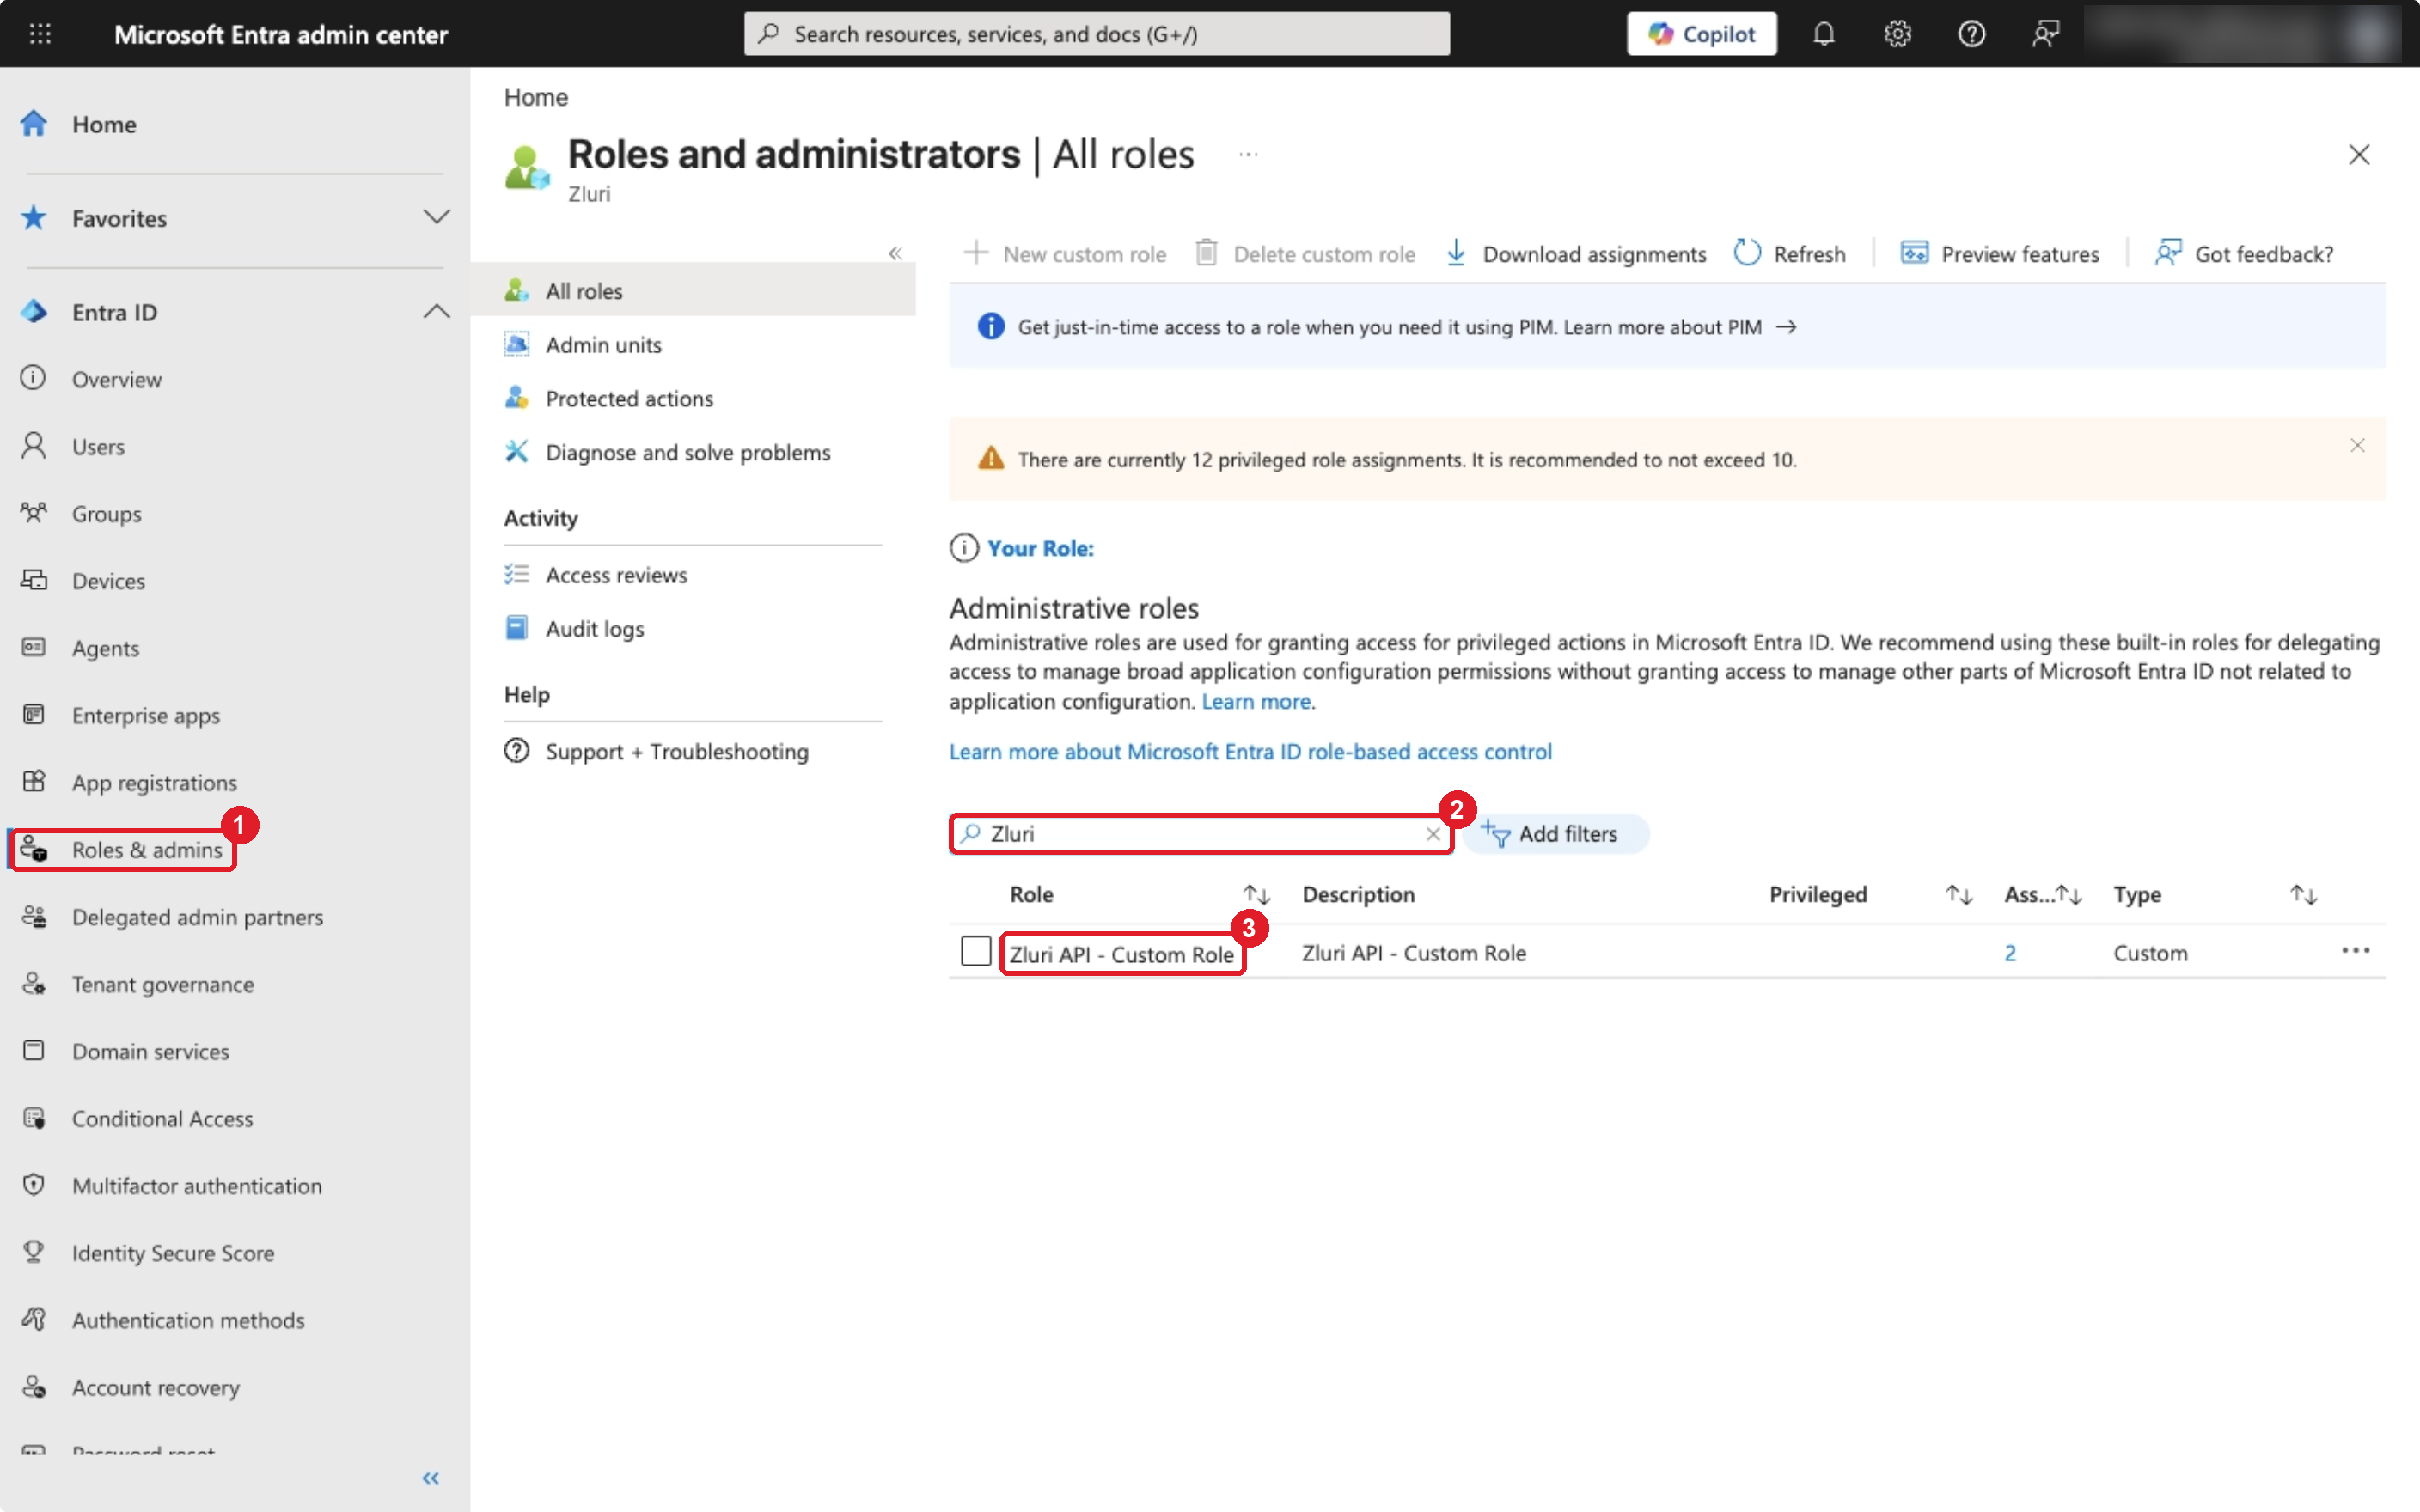Open the app launcher grid icon
Screen dimensions: 2420x1512
(x=40, y=34)
